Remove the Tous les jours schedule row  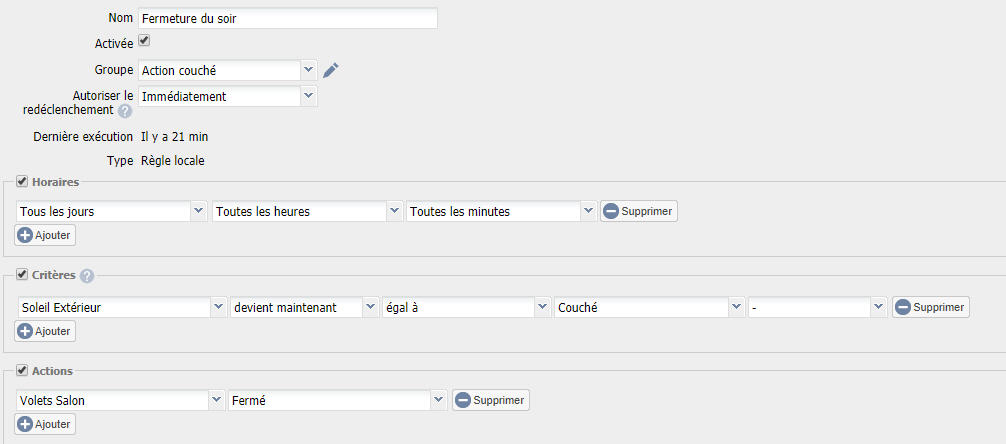639,211
